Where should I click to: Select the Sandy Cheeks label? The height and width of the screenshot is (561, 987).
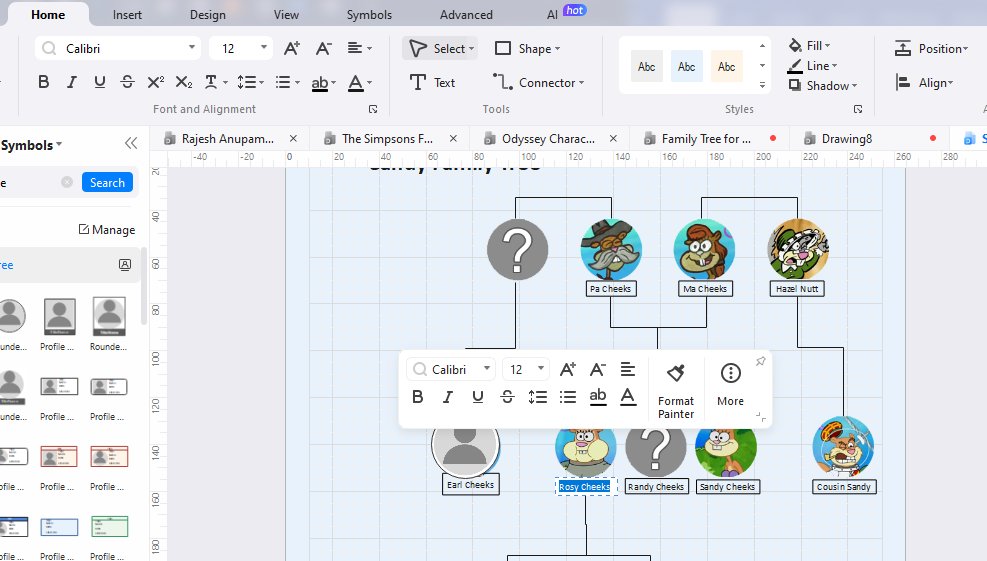coord(727,487)
